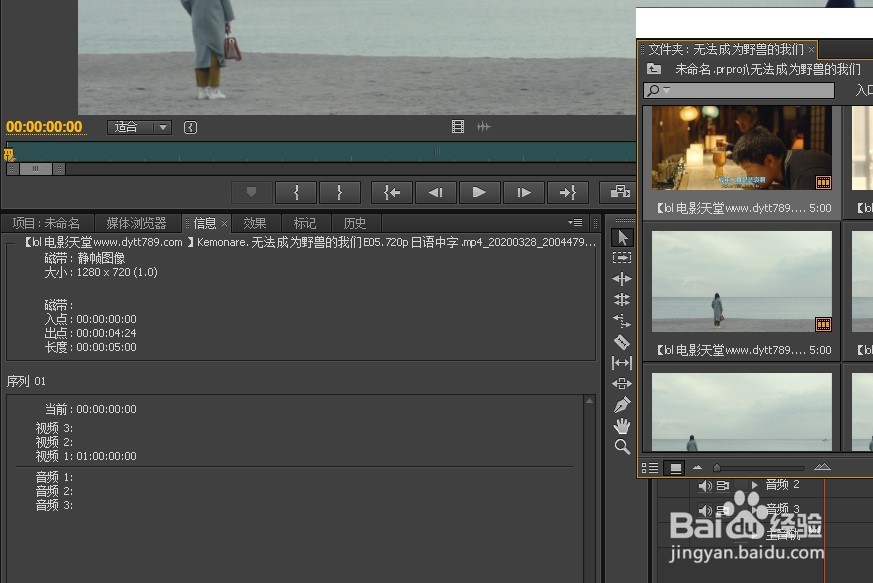Select the Hand tool

click(622, 426)
